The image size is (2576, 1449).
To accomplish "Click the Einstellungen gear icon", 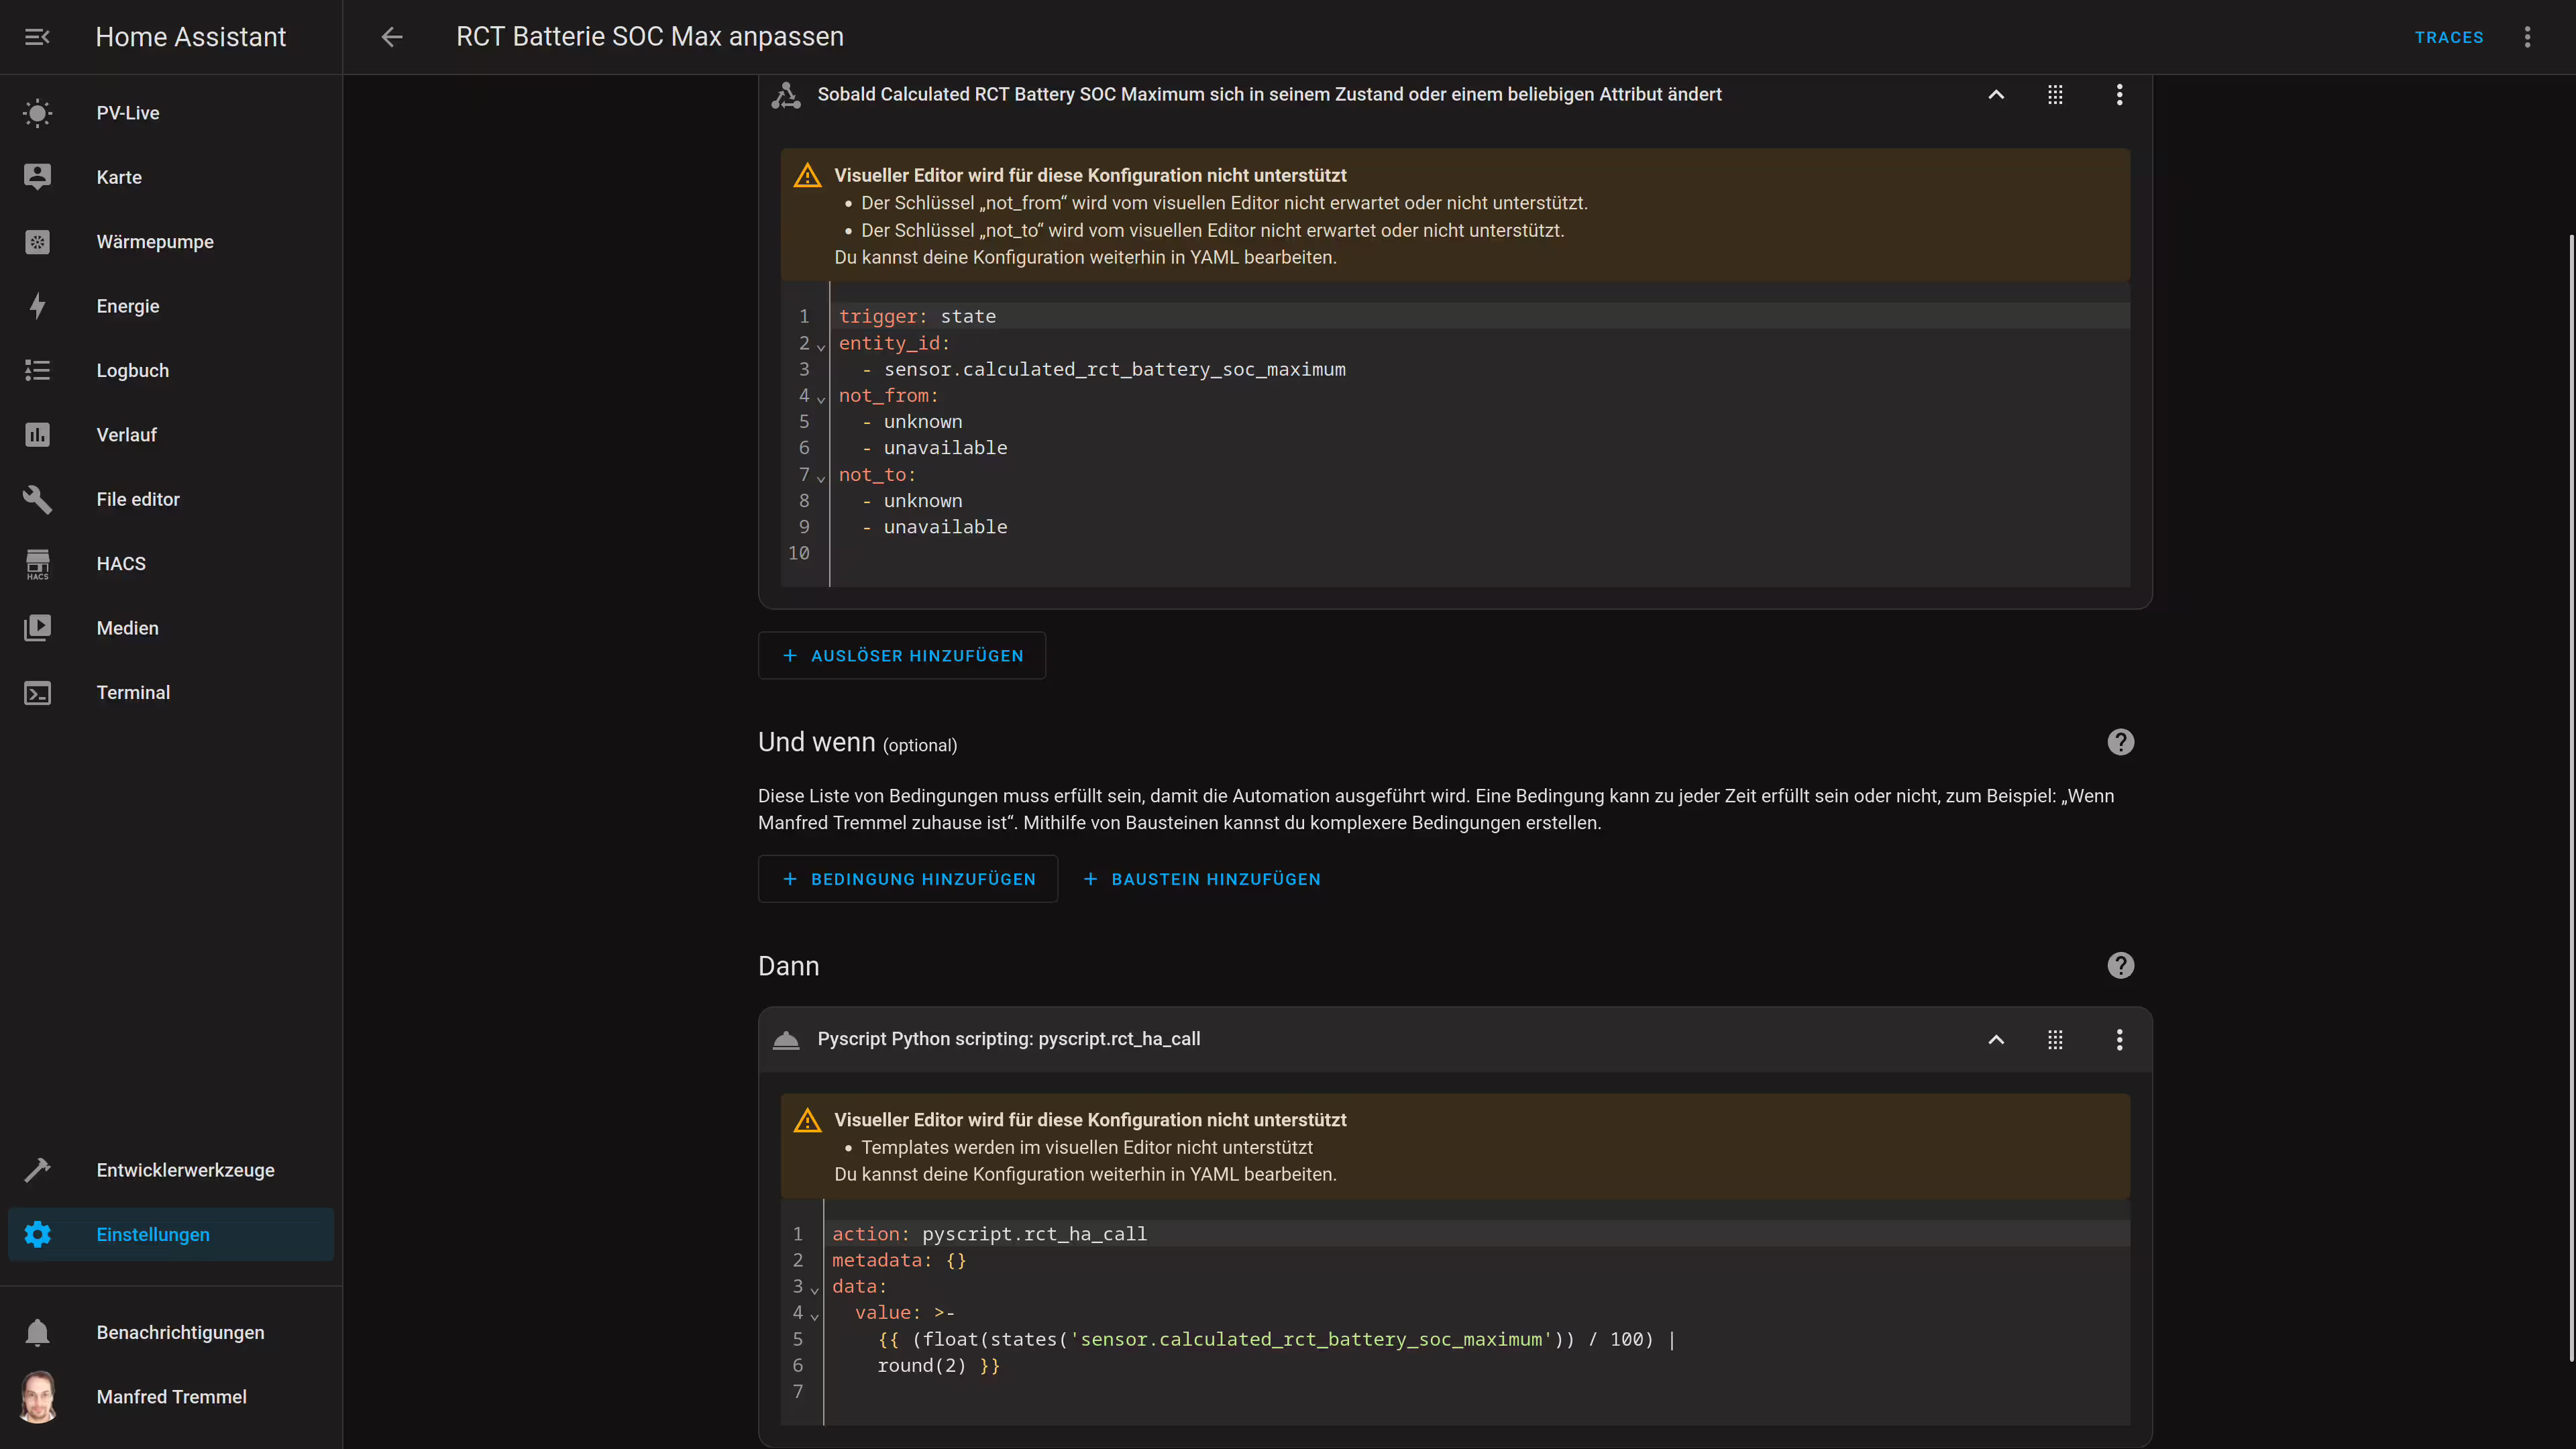I will pos(37,1234).
